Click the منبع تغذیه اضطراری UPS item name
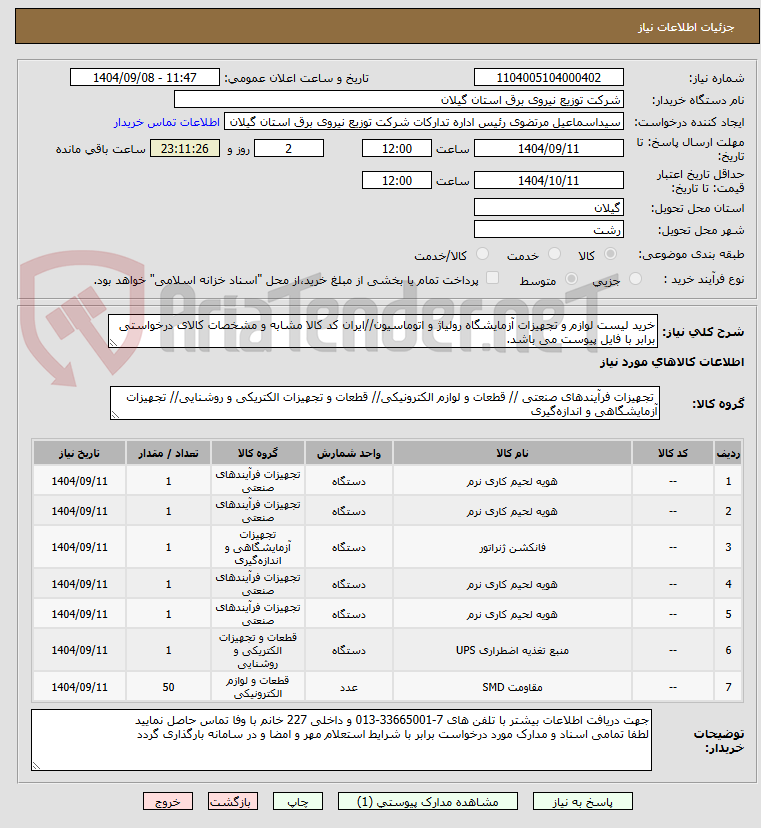This screenshot has height=828, width=761. click(x=512, y=651)
